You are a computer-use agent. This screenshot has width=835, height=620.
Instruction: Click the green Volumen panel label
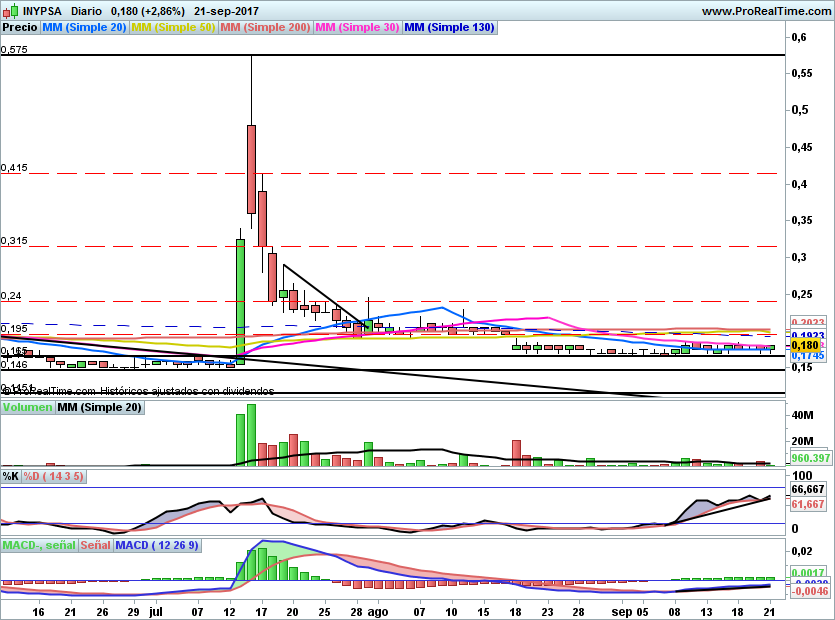tap(27, 408)
